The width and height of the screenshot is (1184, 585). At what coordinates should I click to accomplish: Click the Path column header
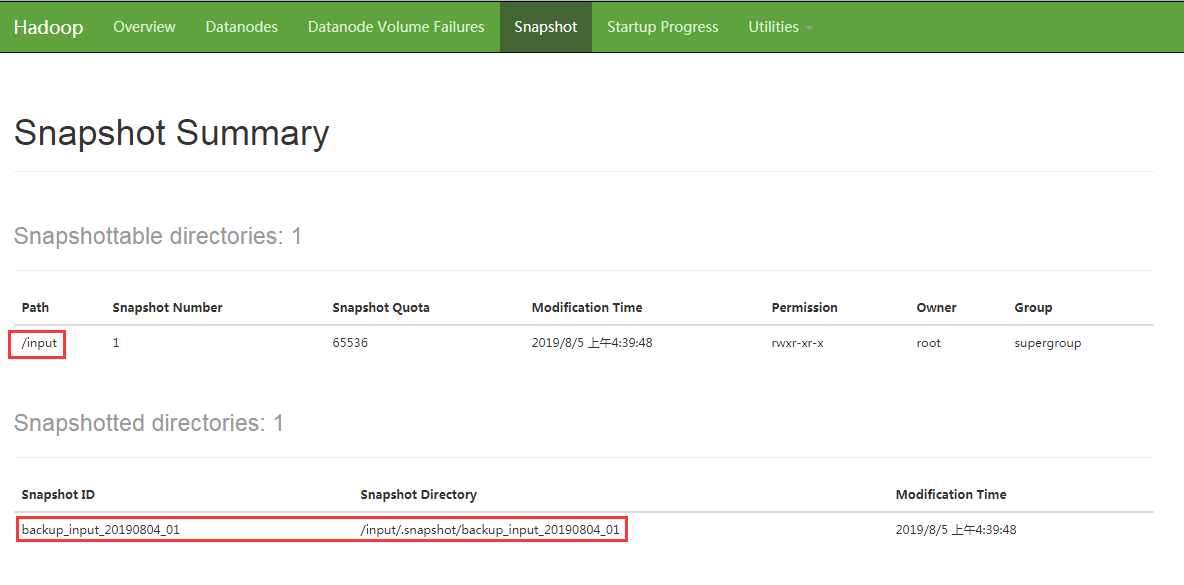click(35, 307)
